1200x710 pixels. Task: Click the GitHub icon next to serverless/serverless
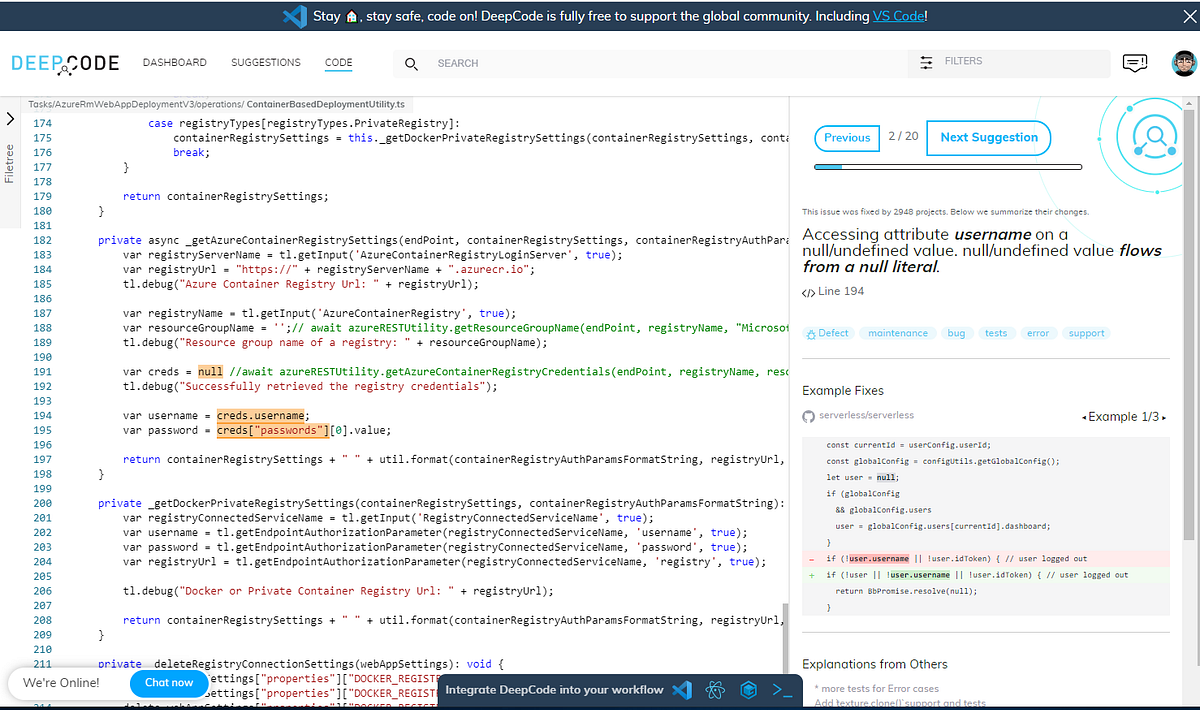tap(808, 415)
